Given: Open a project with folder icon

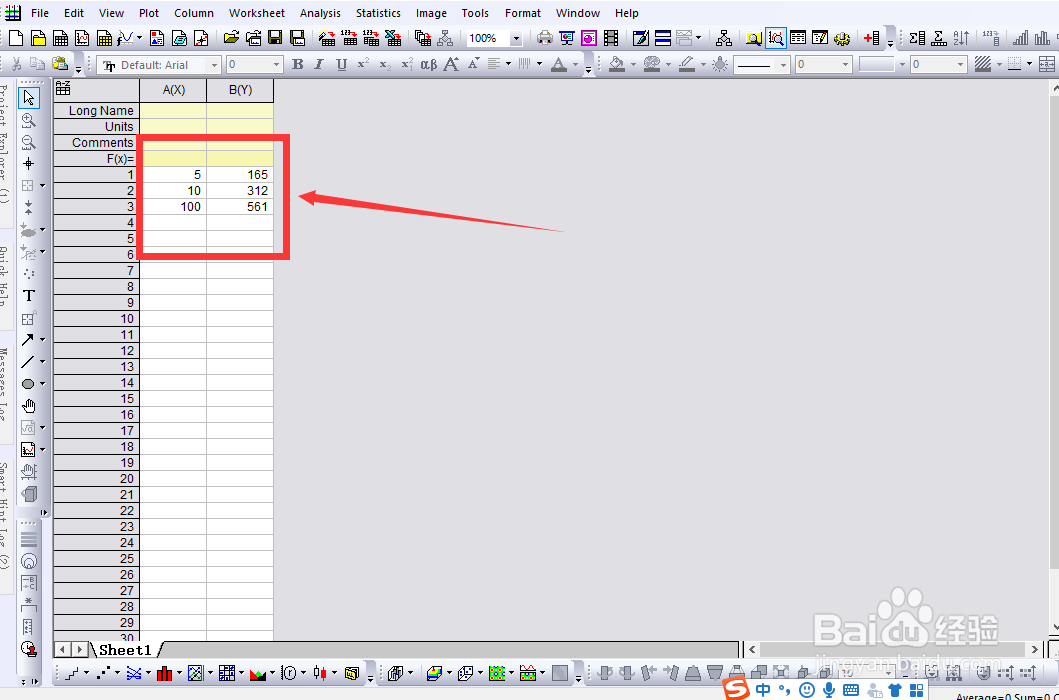Looking at the screenshot, I should point(232,38).
